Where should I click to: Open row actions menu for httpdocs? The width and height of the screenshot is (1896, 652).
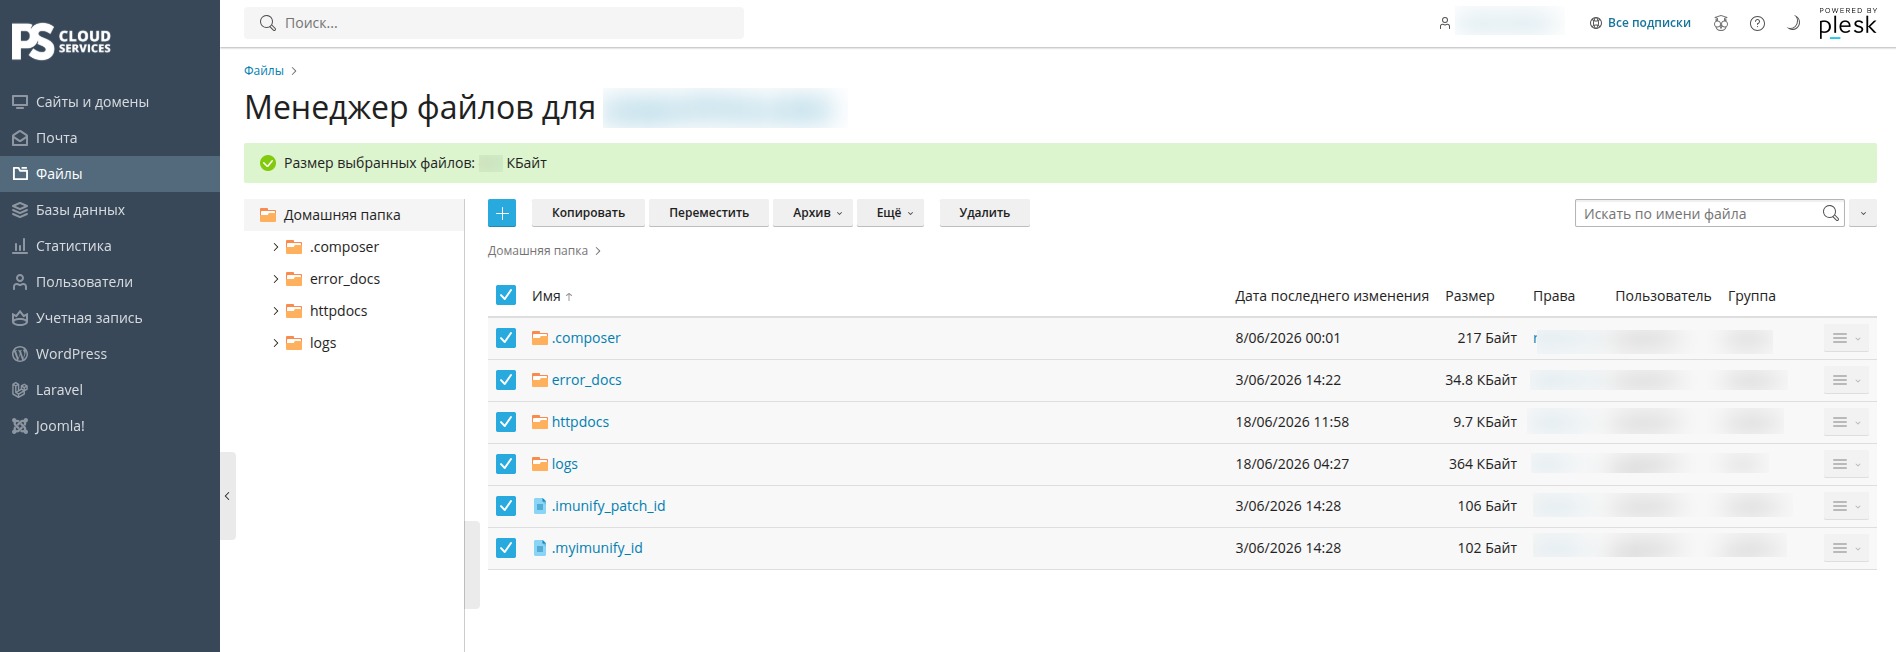pyautogui.click(x=1846, y=422)
